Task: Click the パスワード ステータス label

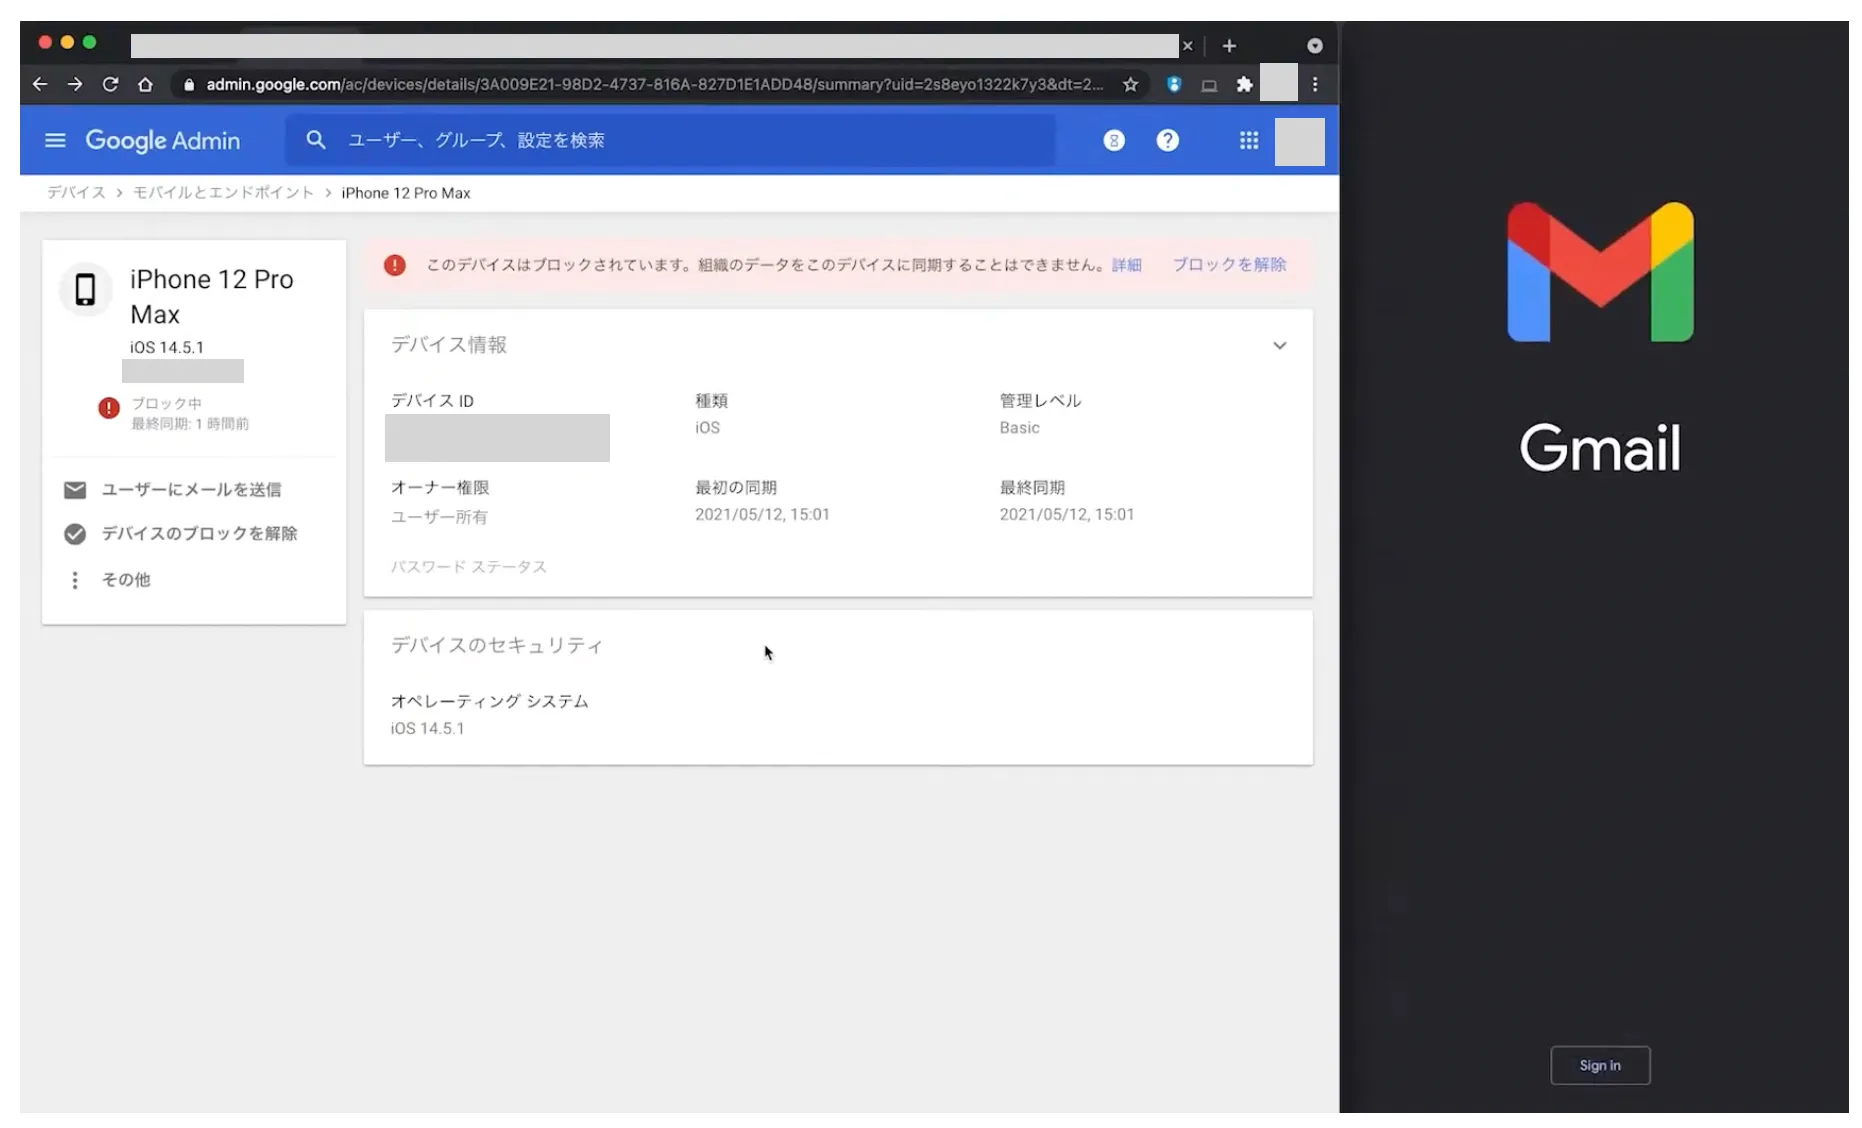Action: click(468, 567)
